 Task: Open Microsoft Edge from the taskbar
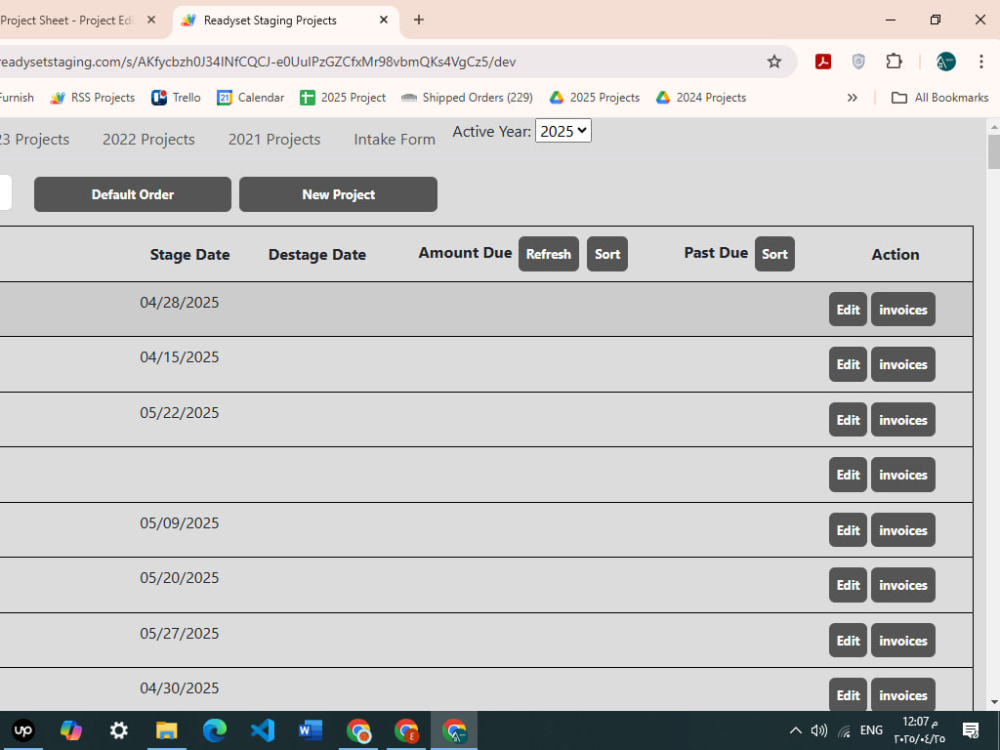[x=214, y=731]
